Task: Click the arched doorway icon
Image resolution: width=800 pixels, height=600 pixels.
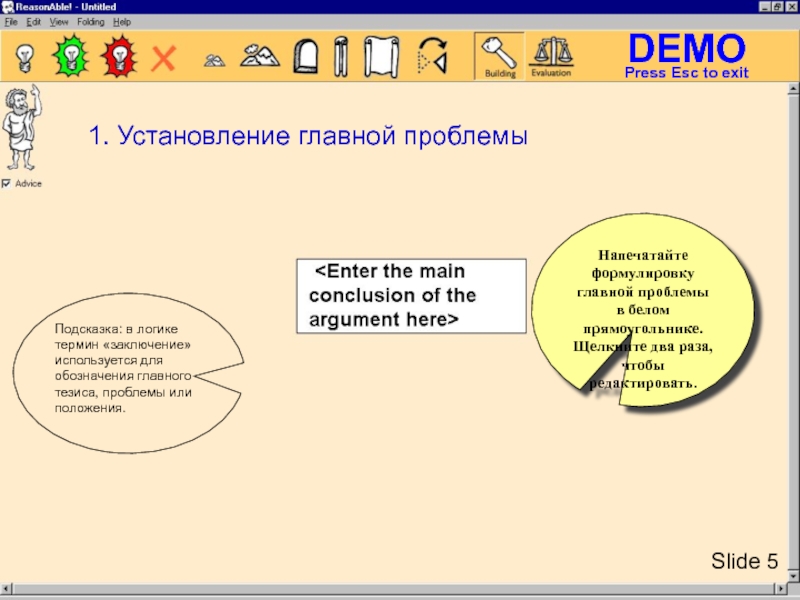Action: pyautogui.click(x=306, y=57)
